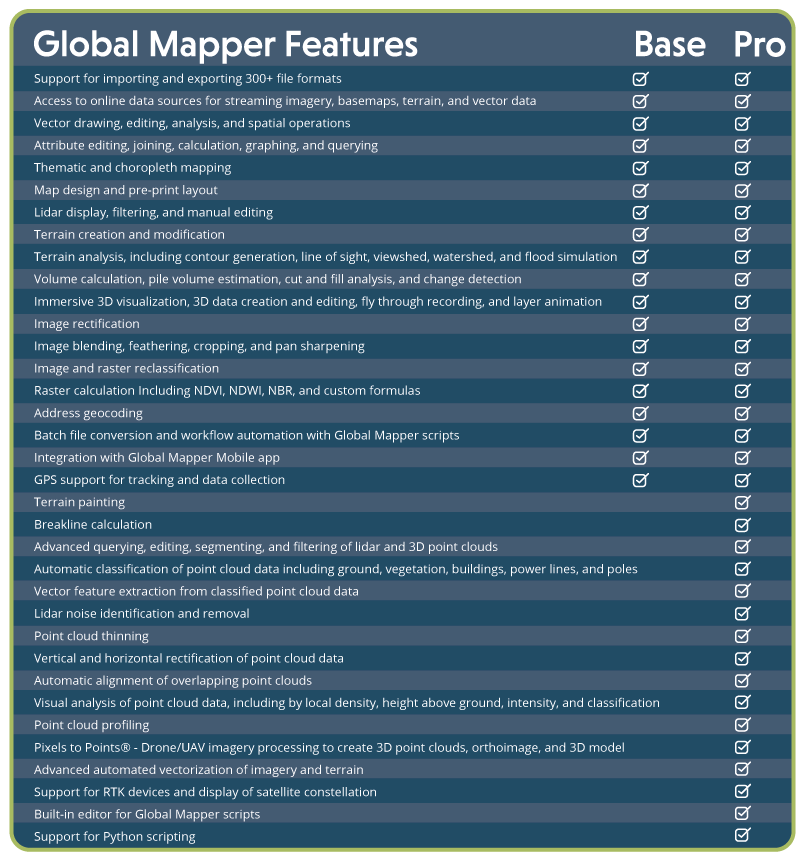Click text 'Vertical and horizontal rectification of point cloud data'
Image resolution: width=805 pixels, height=861 pixels.
click(x=189, y=658)
